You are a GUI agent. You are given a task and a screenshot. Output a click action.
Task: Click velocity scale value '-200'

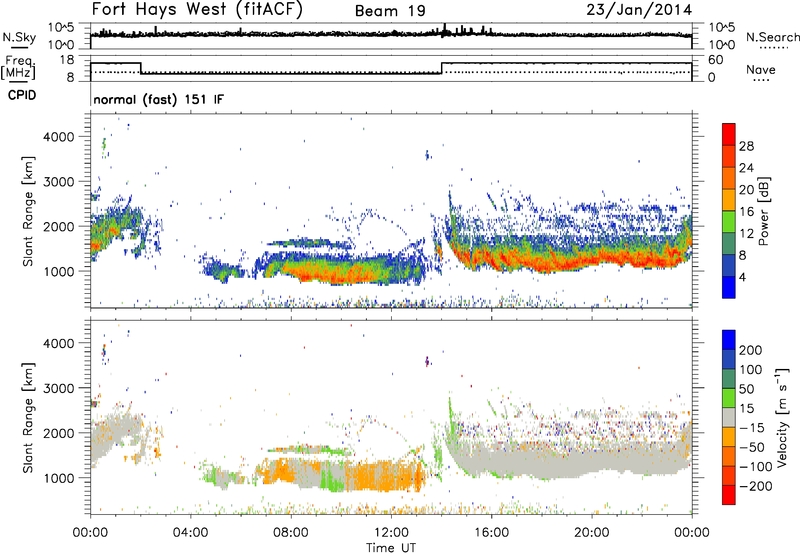click(x=755, y=486)
